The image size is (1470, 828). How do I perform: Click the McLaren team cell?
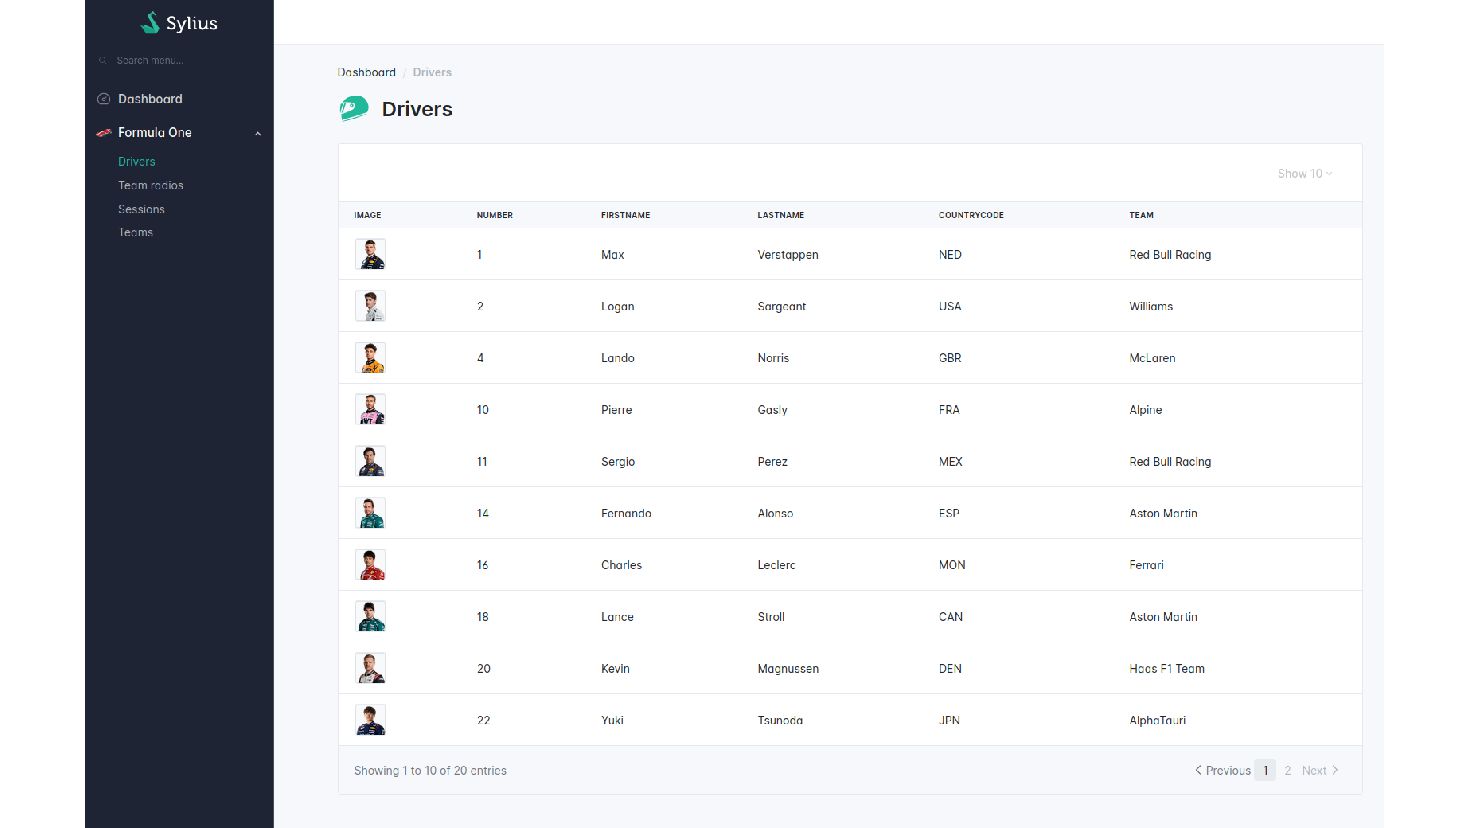click(x=1152, y=358)
